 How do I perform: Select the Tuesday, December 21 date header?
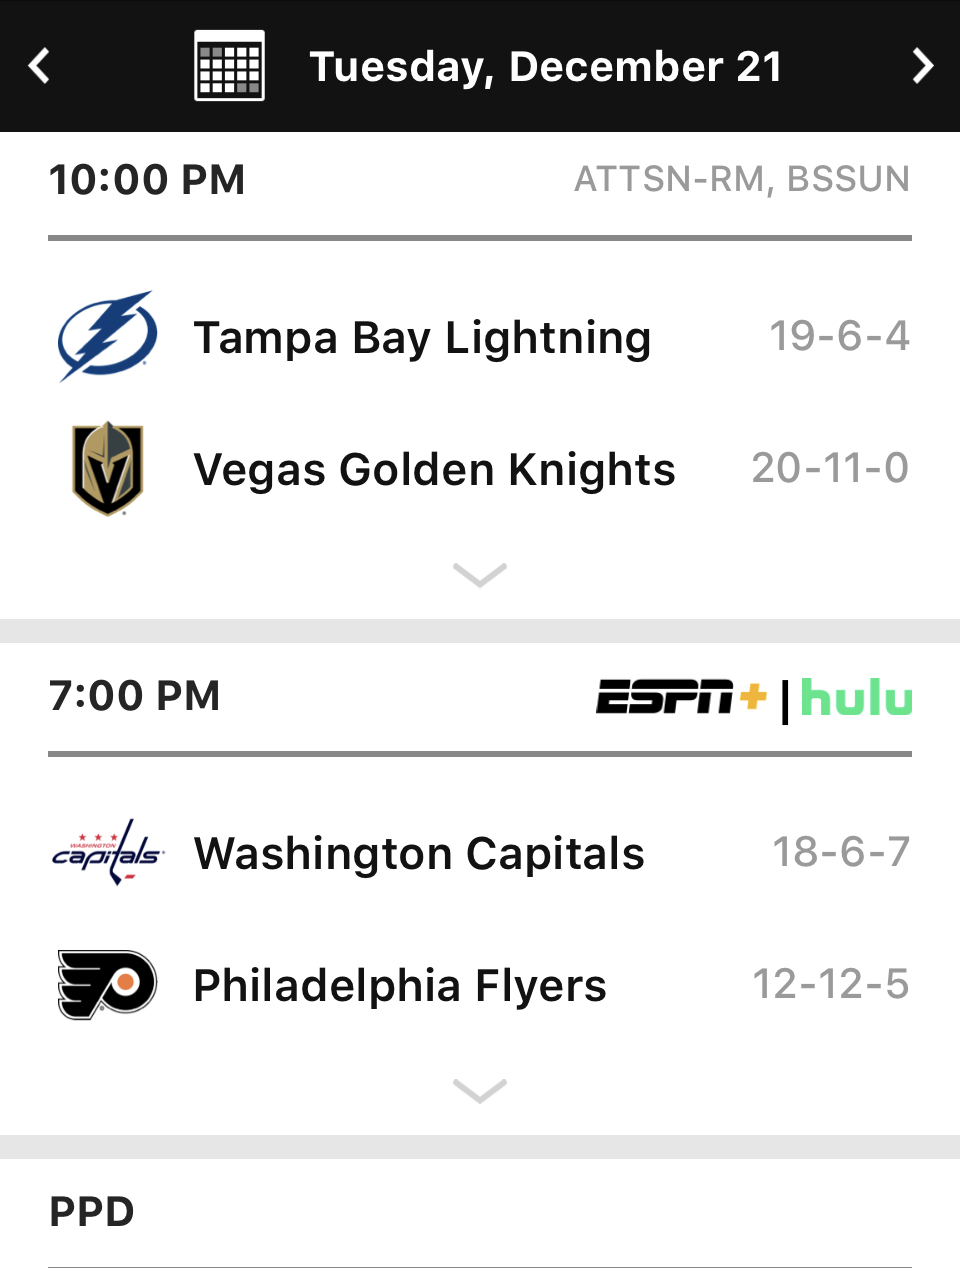pyautogui.click(x=546, y=67)
